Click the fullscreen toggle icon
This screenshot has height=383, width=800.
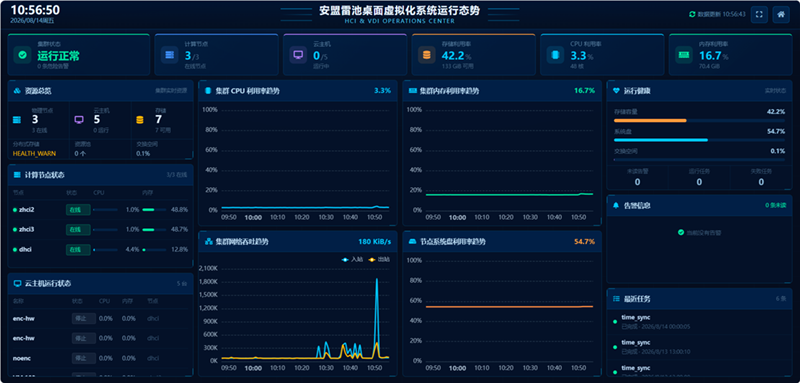[759, 14]
